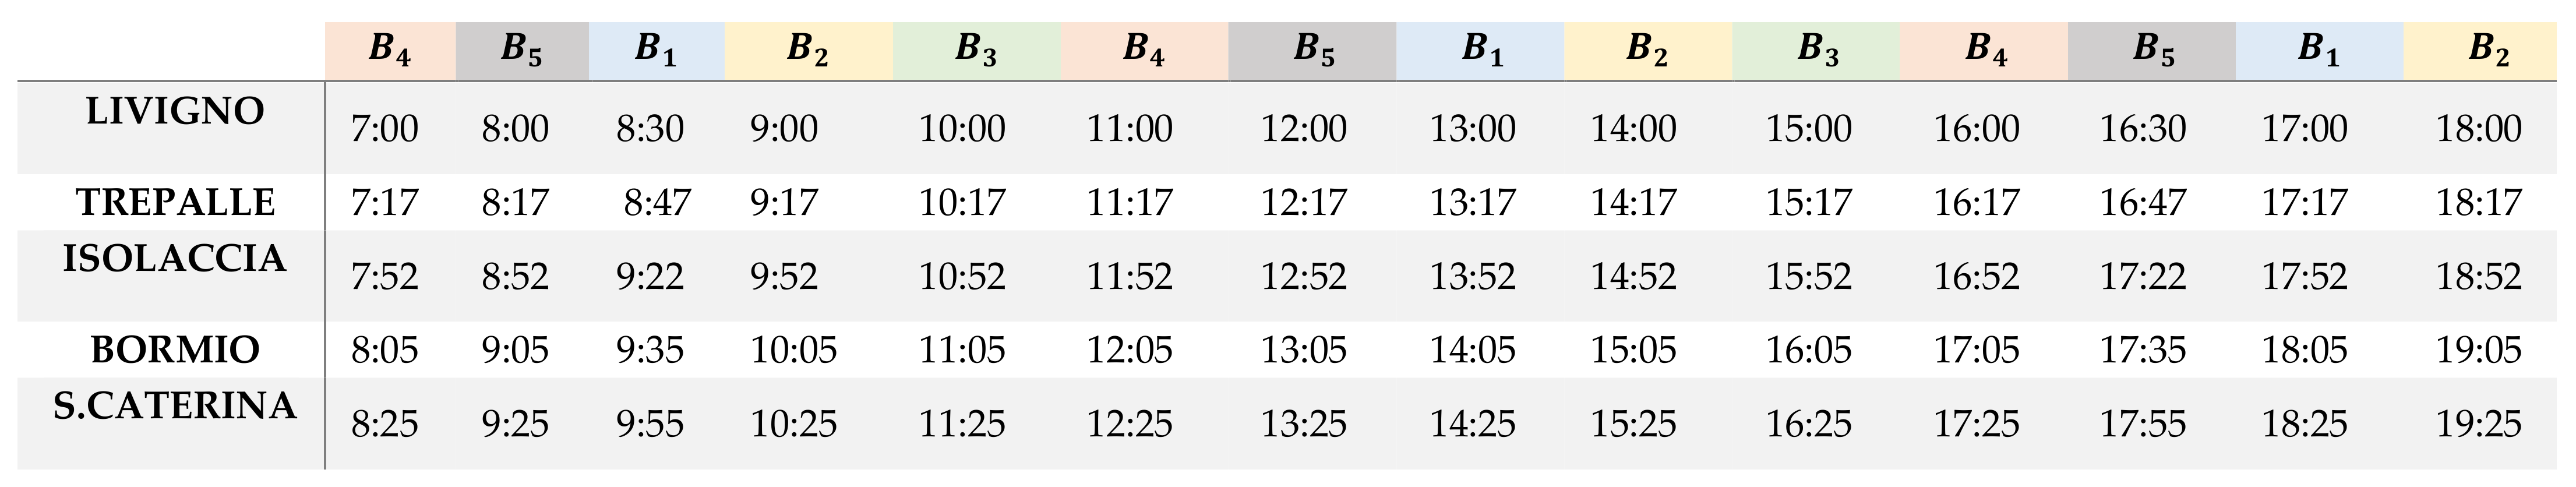Click the S.CATERINA row label
The width and height of the screenshot is (2576, 487).
175,406
